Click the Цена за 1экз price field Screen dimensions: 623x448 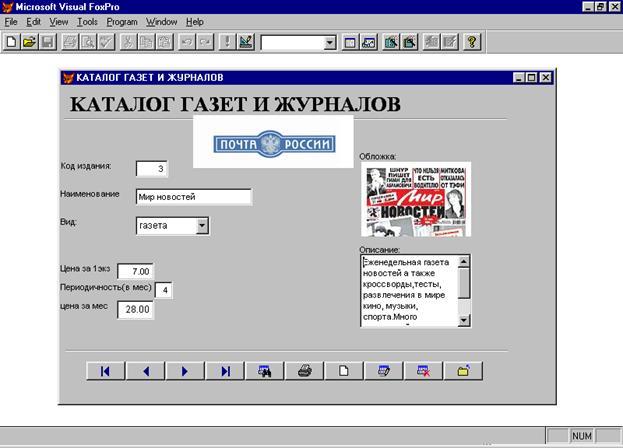135,271
